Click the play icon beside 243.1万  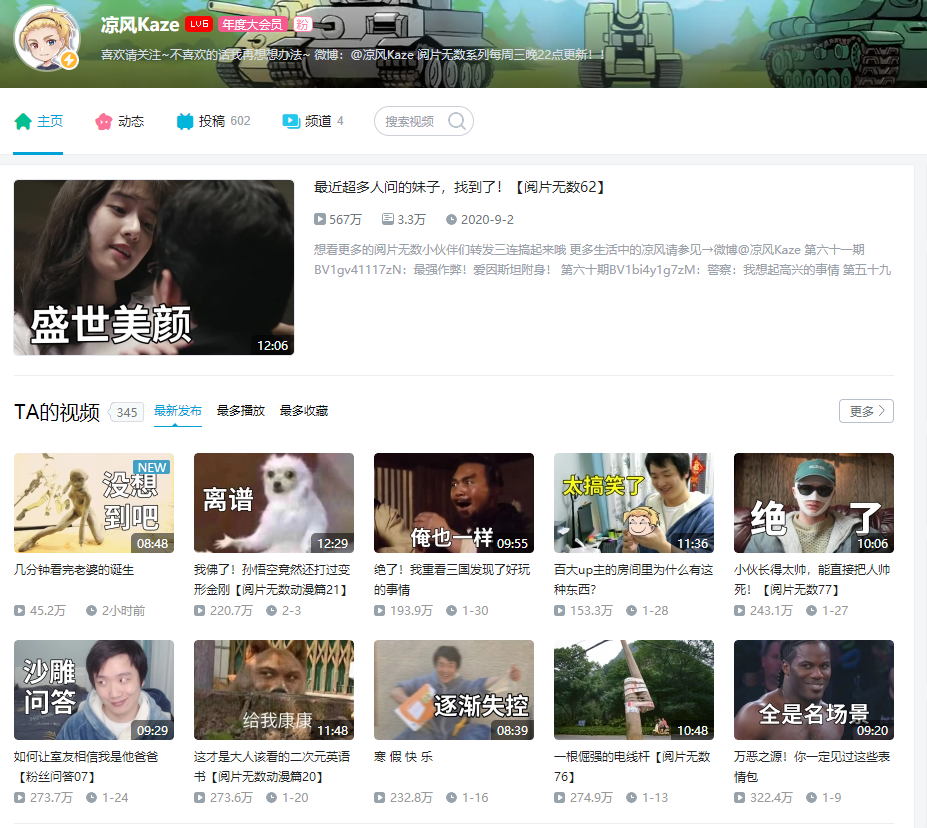[x=740, y=611]
